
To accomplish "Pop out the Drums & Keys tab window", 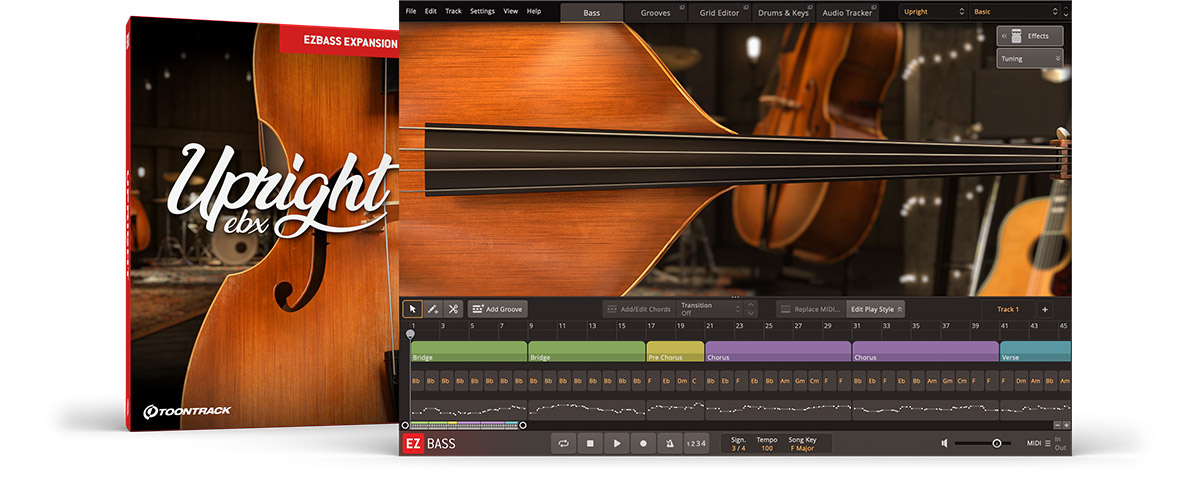I will 812,6.
